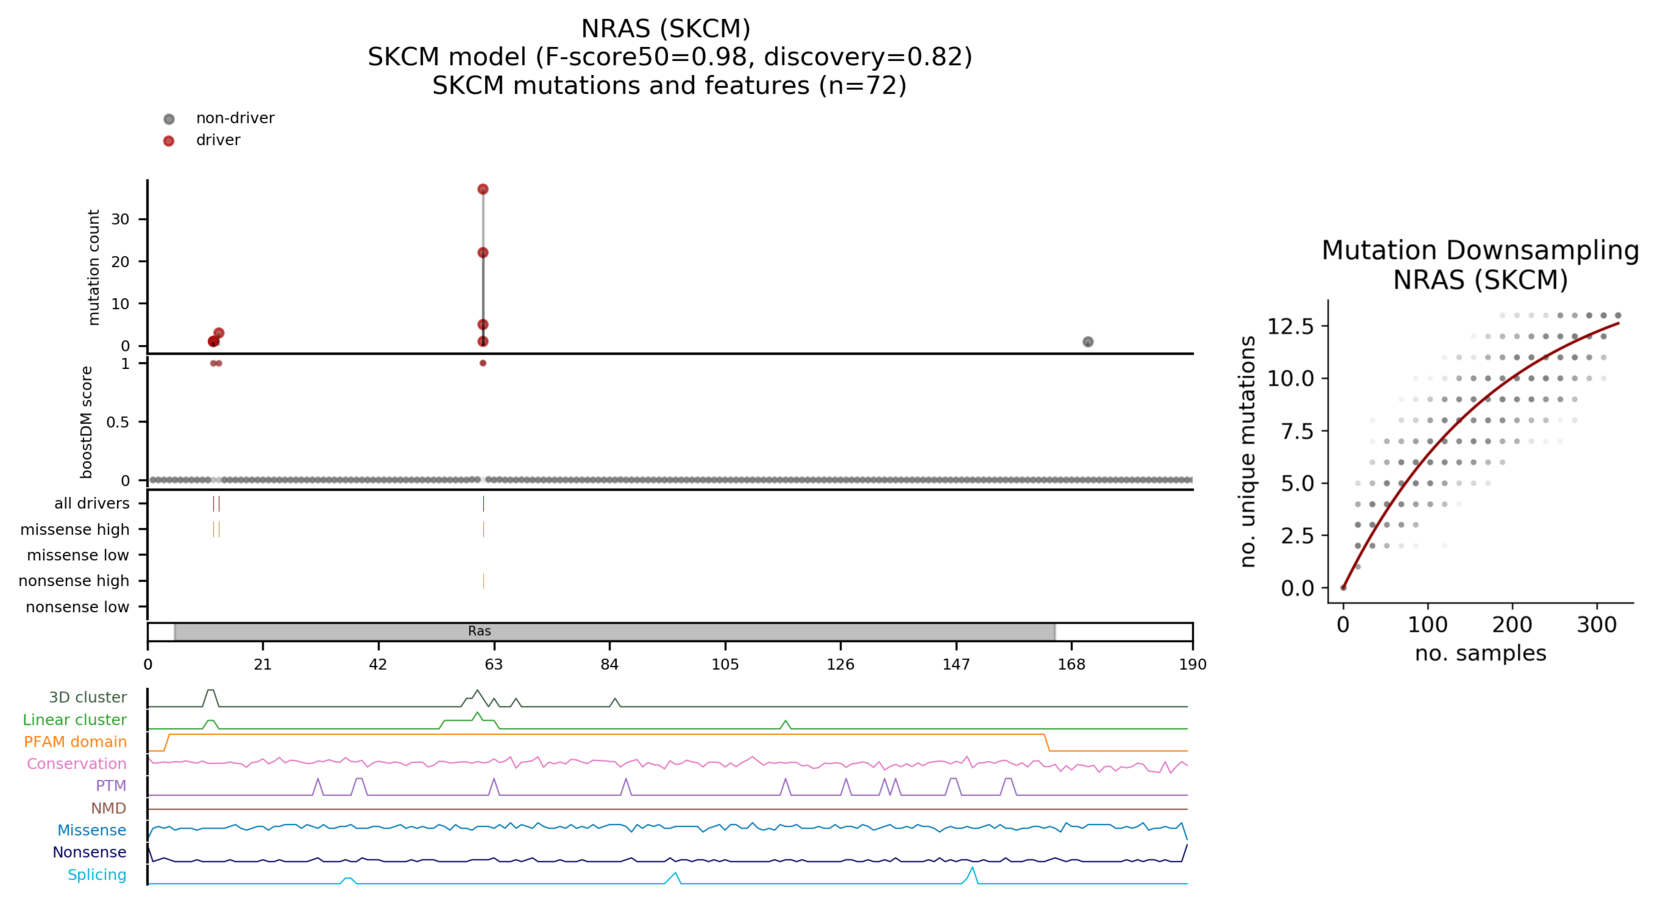1653x905 pixels.
Task: Select the gray Ras domain bar
Action: 614,632
